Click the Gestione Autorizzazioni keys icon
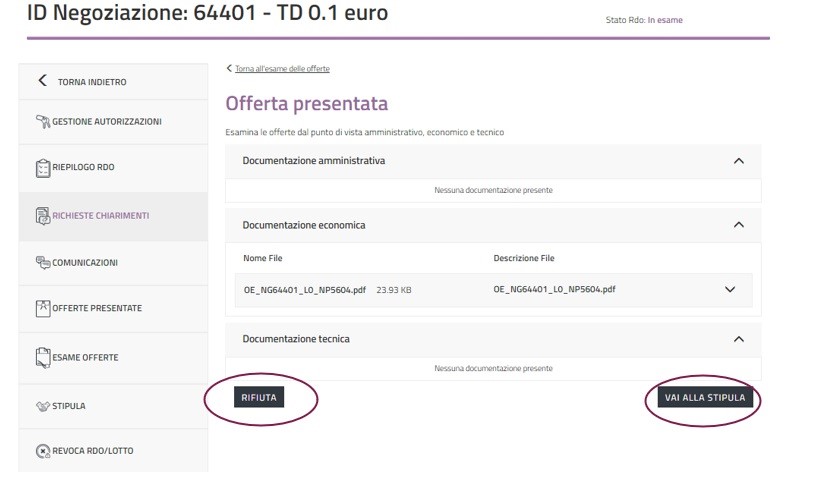814x484 pixels. click(x=43, y=122)
